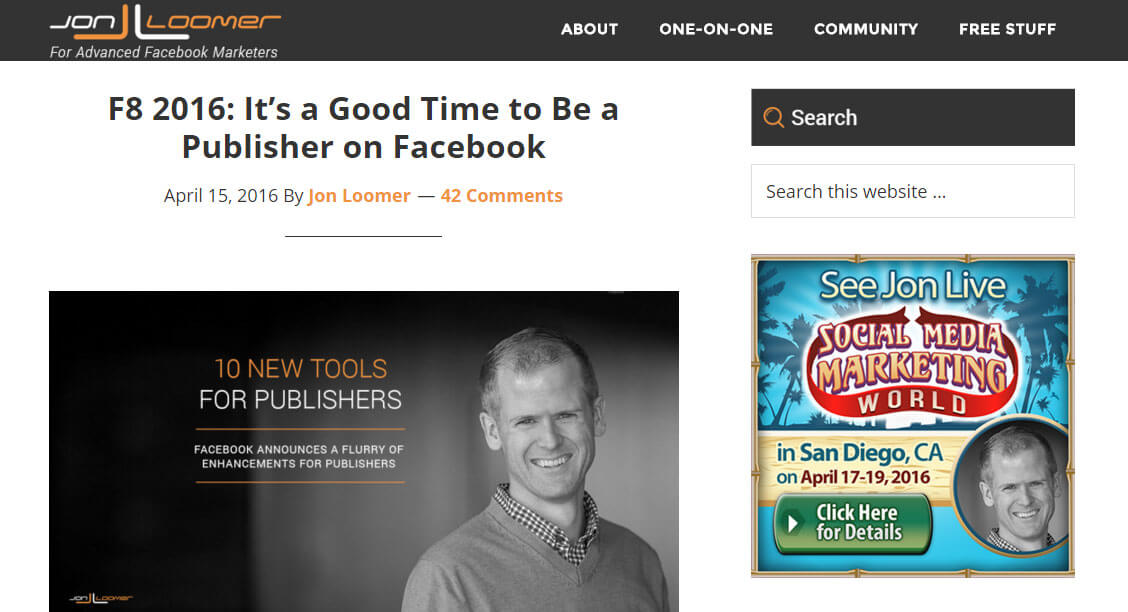Click 'See Jon Live' banner heading

click(912, 286)
